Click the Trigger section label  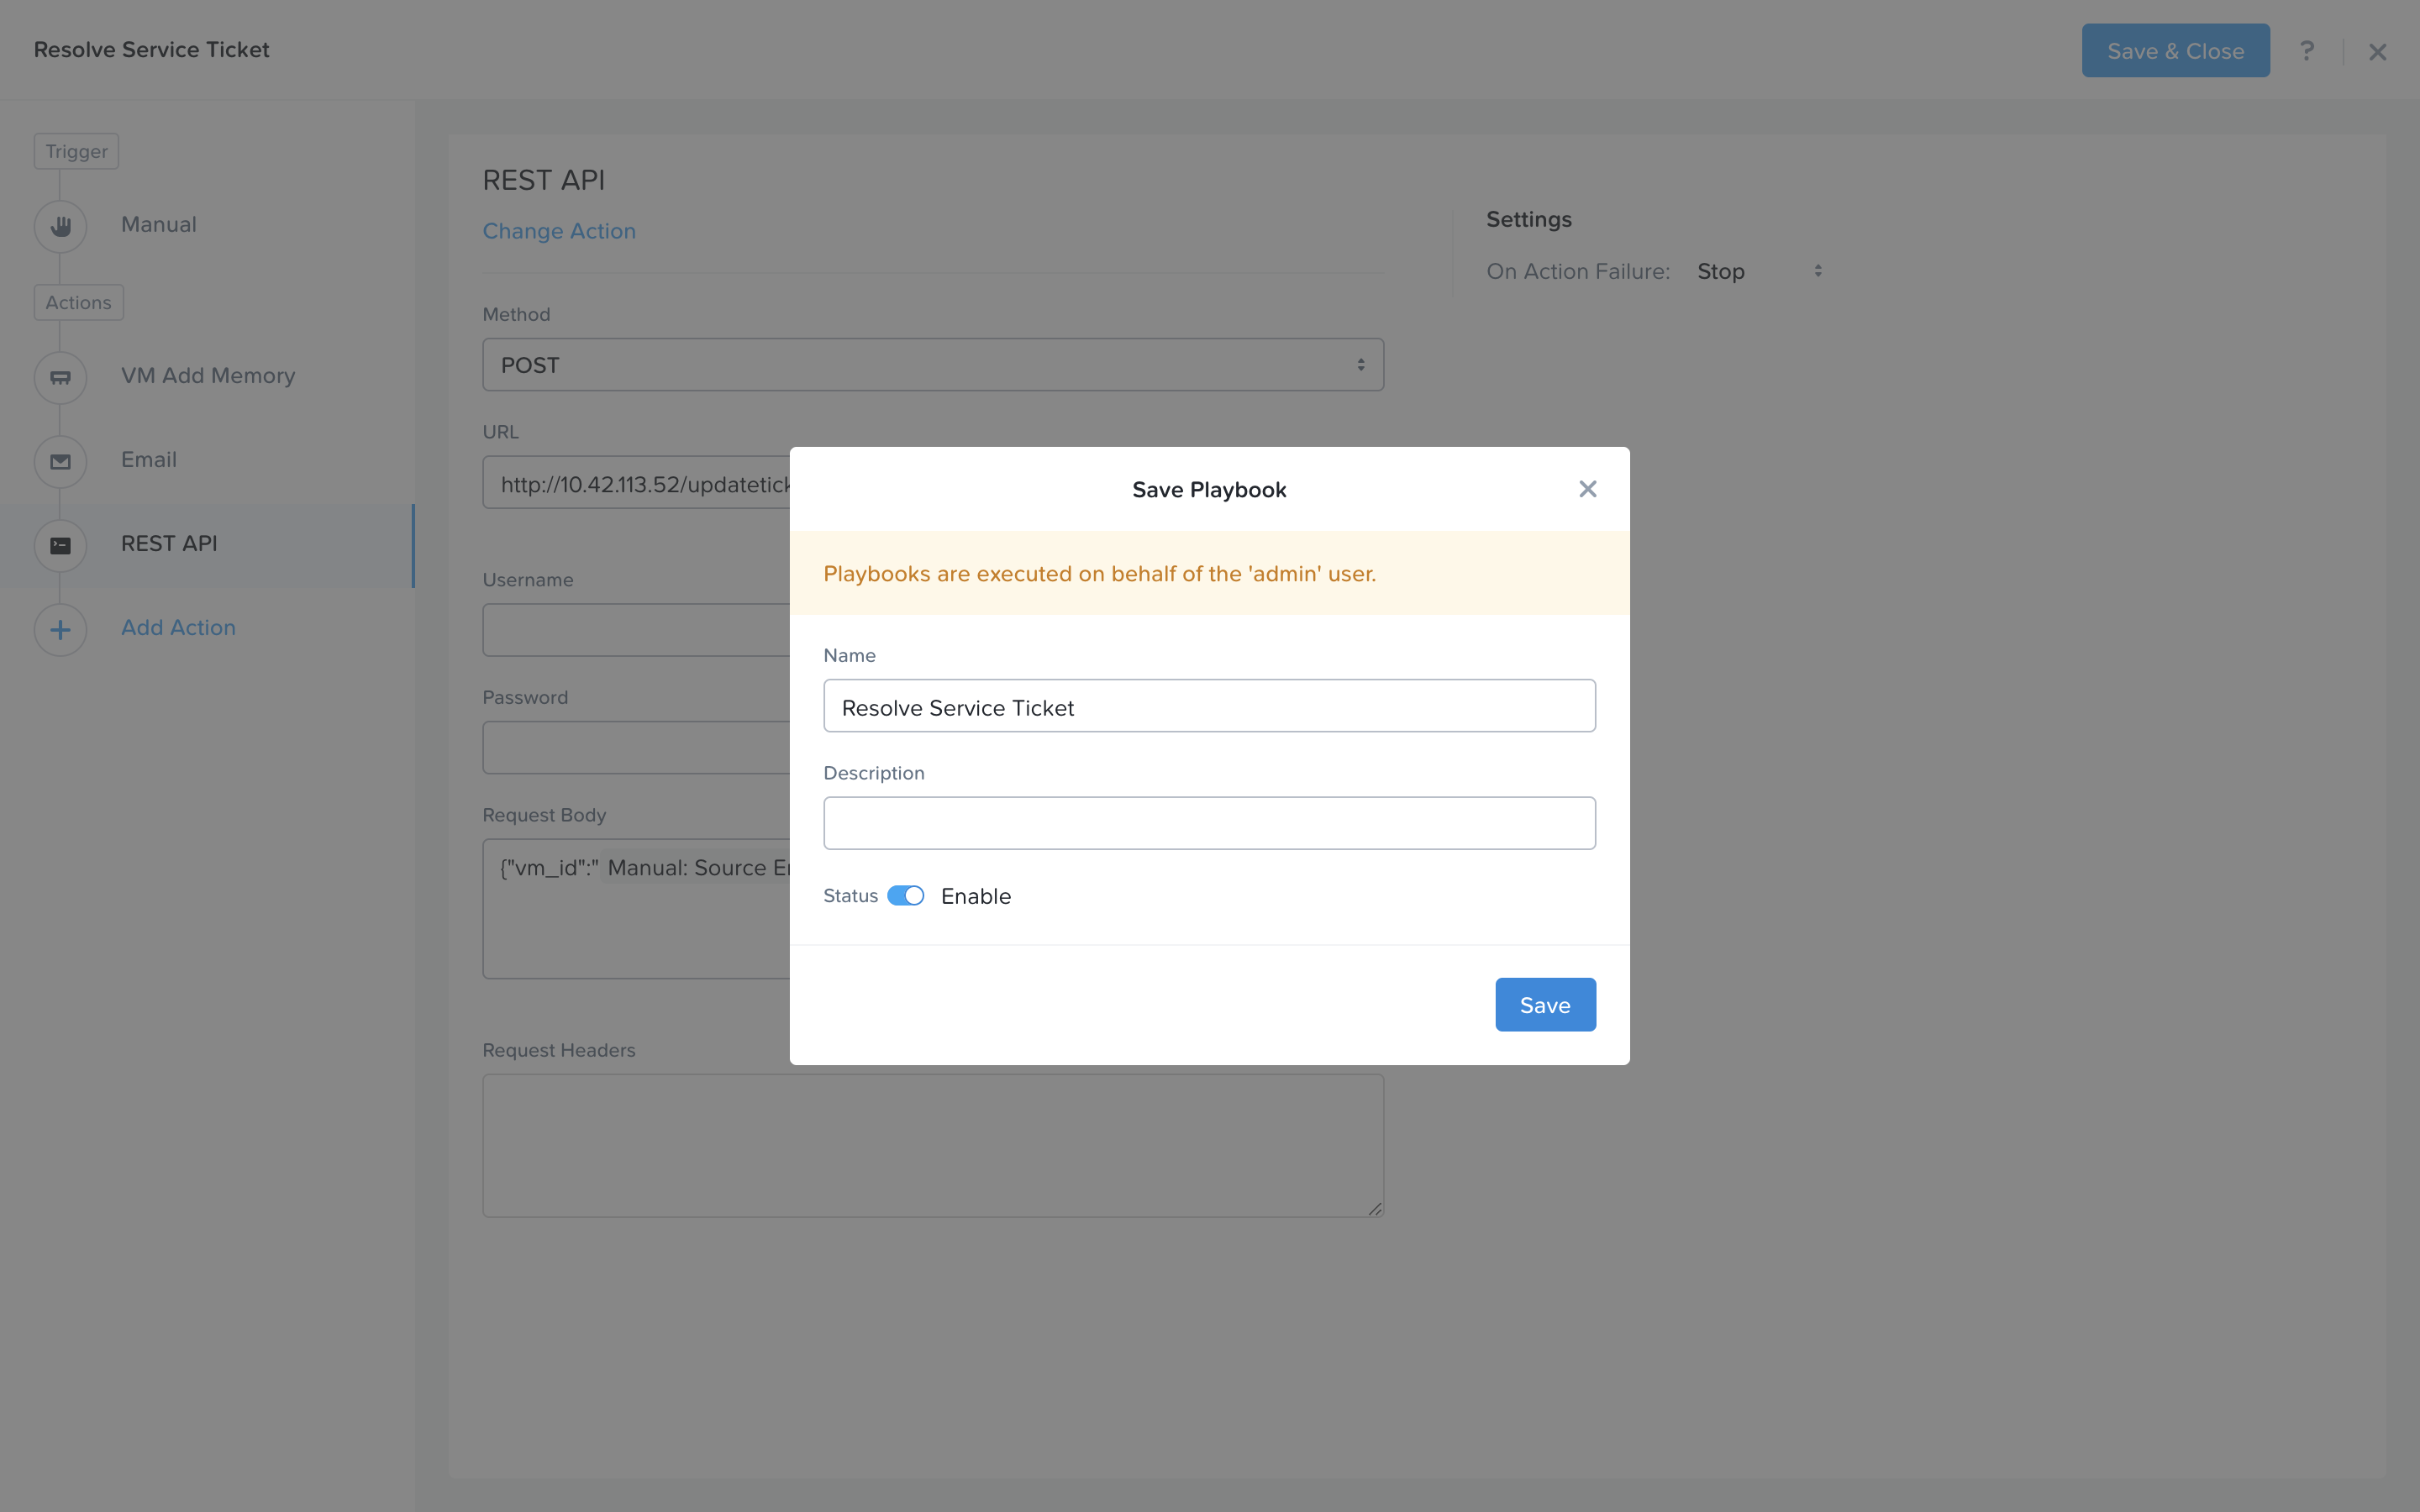coord(76,151)
